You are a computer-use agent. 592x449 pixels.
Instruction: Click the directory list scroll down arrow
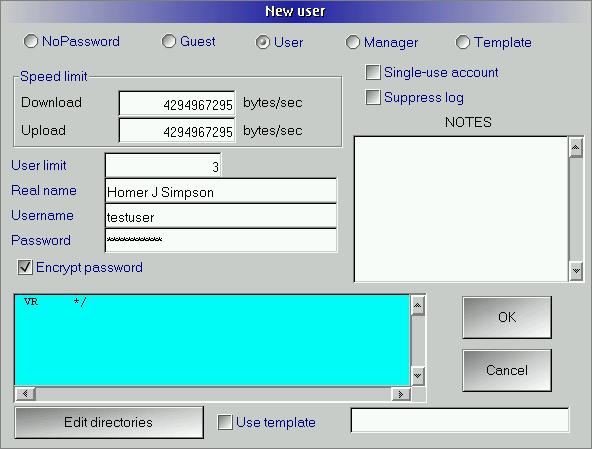[418, 376]
